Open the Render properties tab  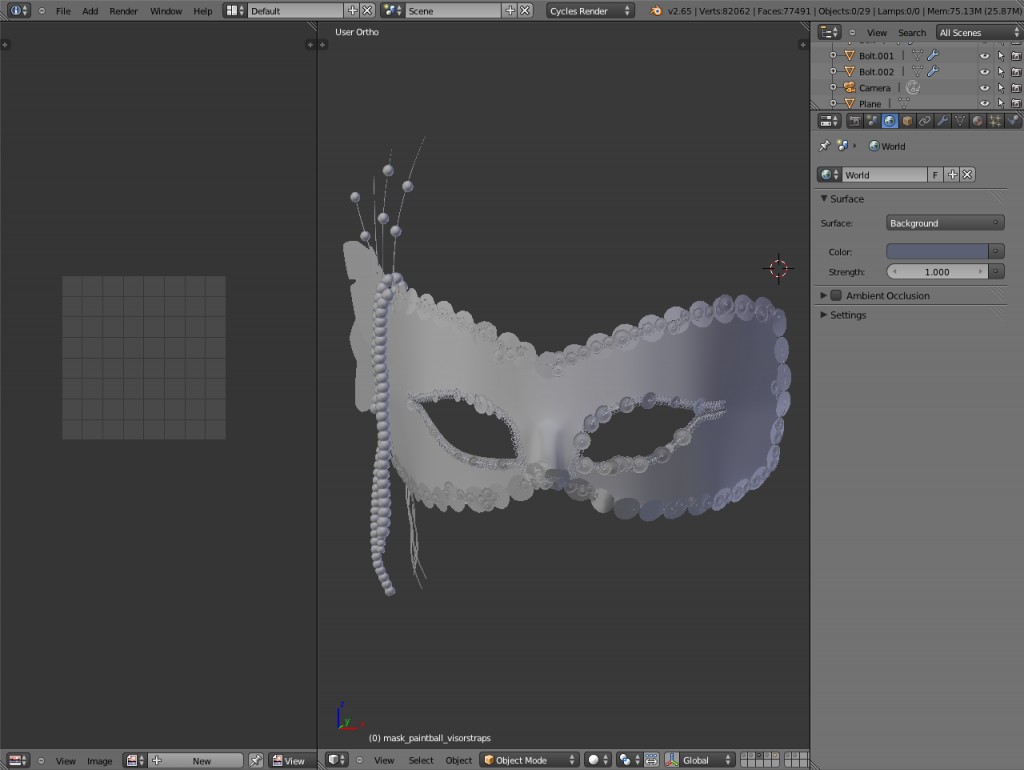(x=856, y=121)
